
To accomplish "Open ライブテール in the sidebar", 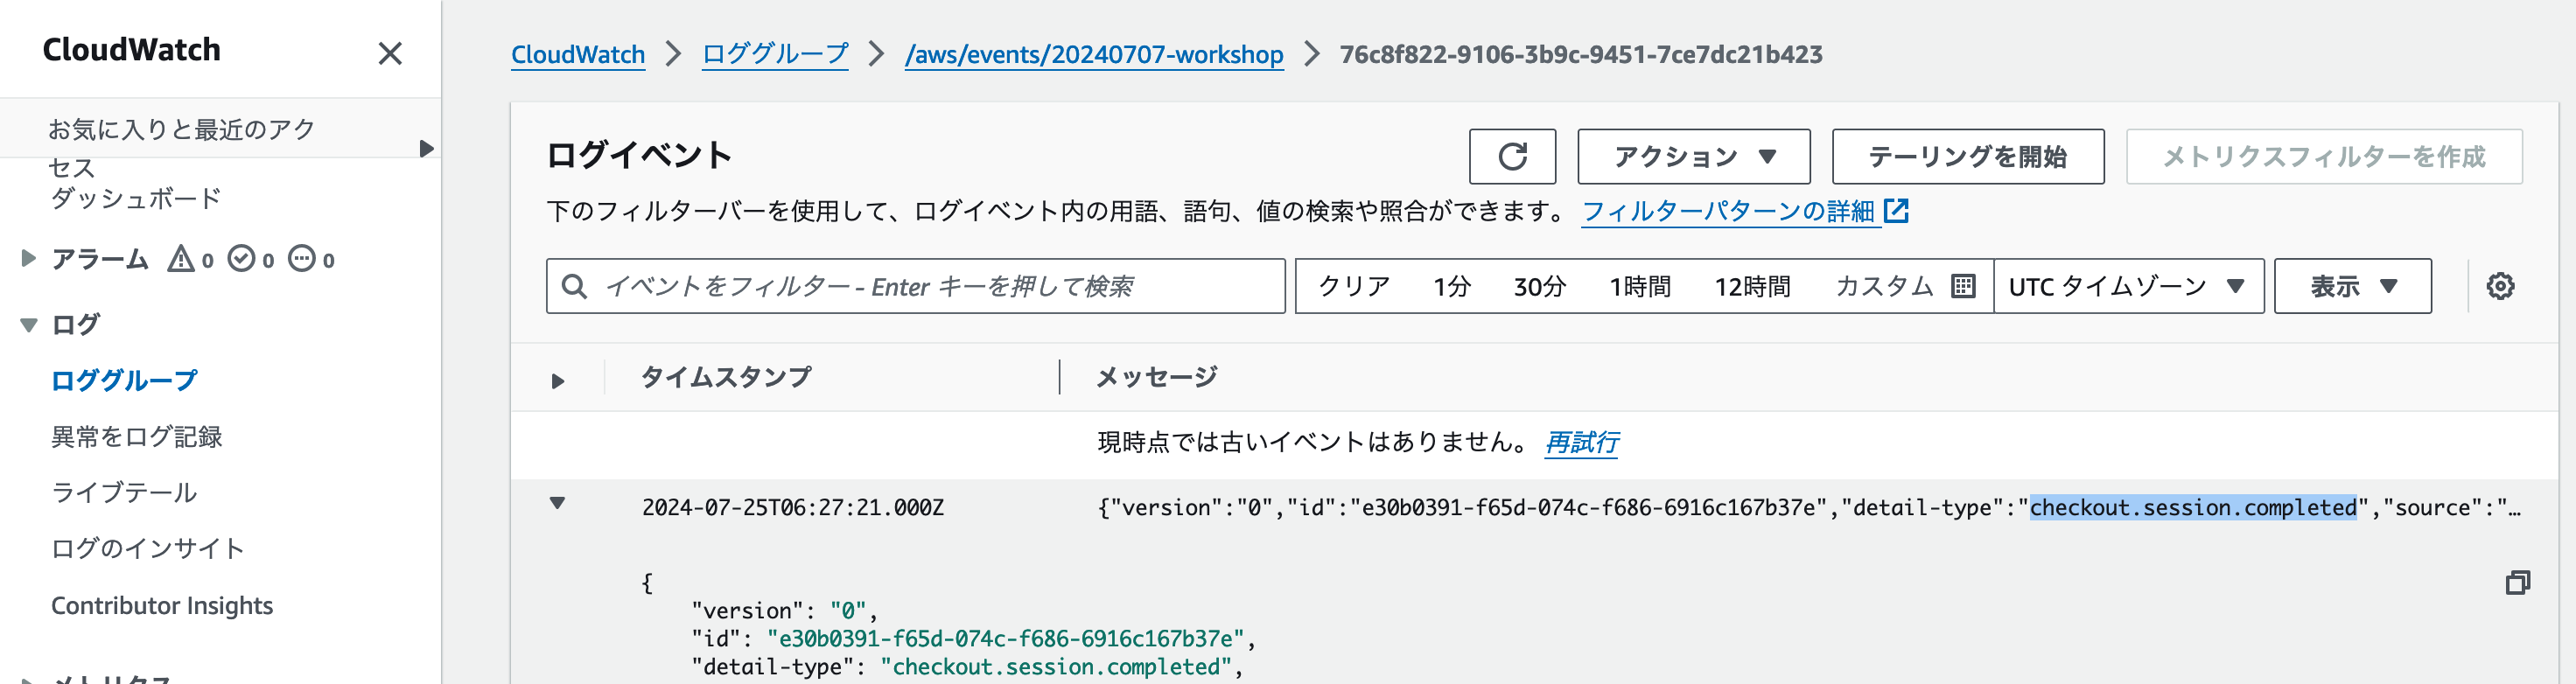I will coord(124,492).
